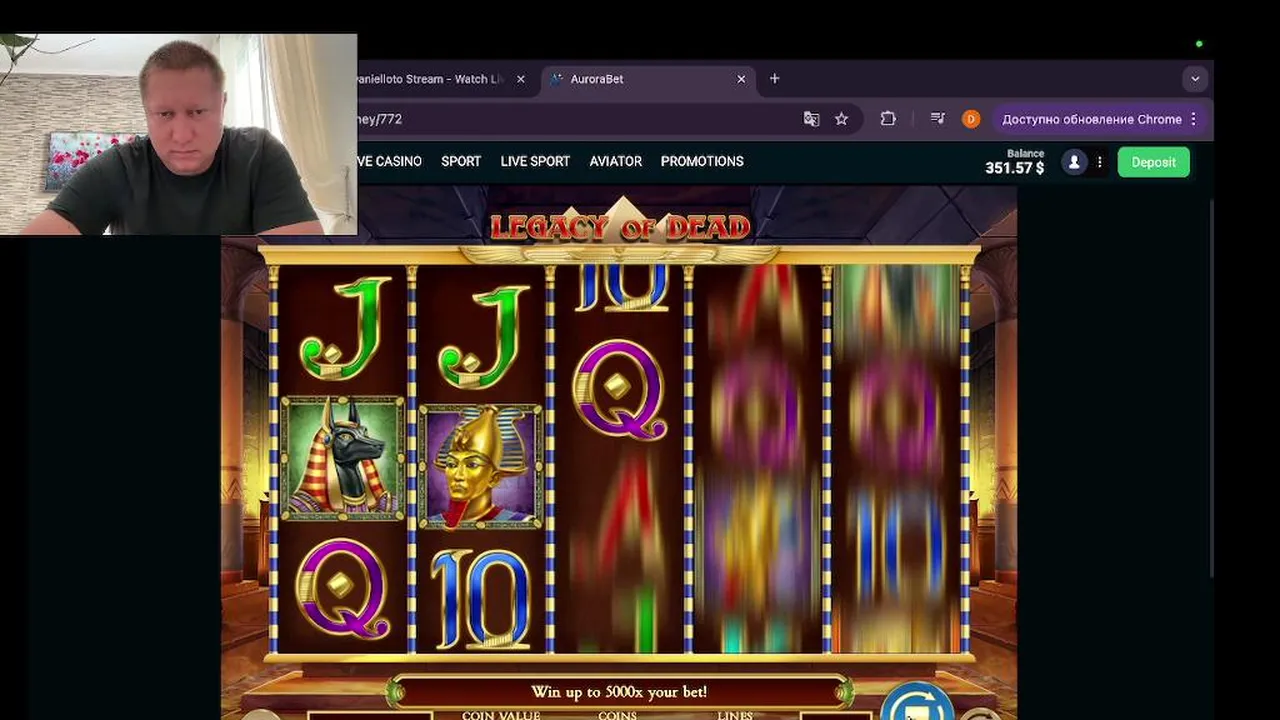The height and width of the screenshot is (720, 1280).
Task: Click the translate page icon in address bar
Action: click(811, 119)
